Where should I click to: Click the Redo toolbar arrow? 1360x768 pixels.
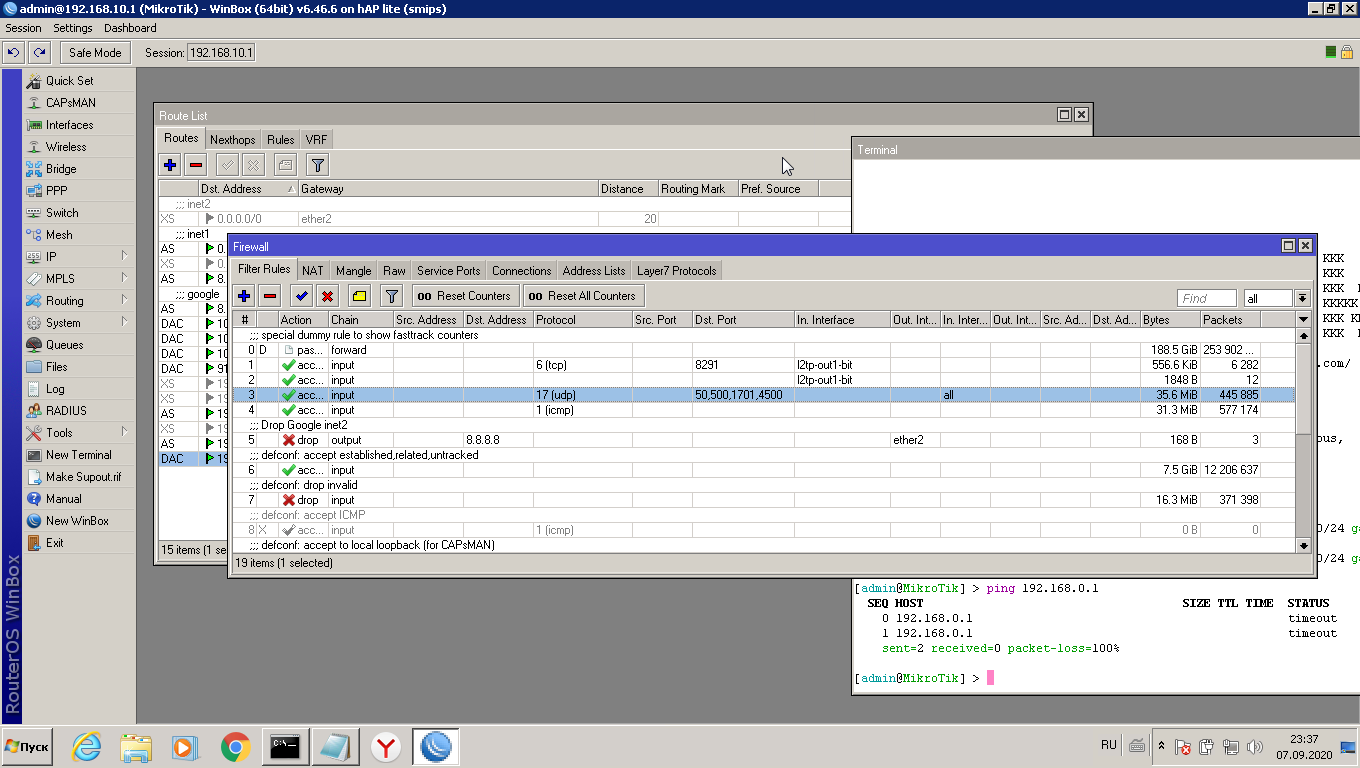click(x=39, y=52)
